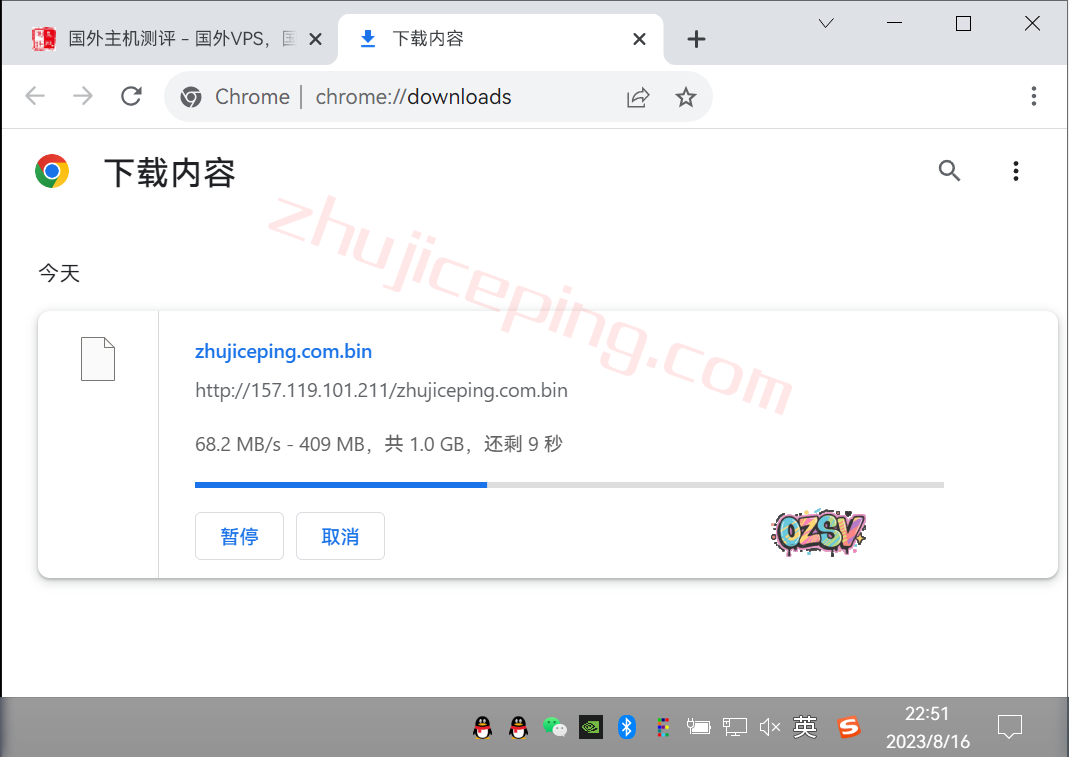Image resolution: width=1069 pixels, height=757 pixels.
Task: Open the NVIDIA tray icon
Action: pos(591,727)
